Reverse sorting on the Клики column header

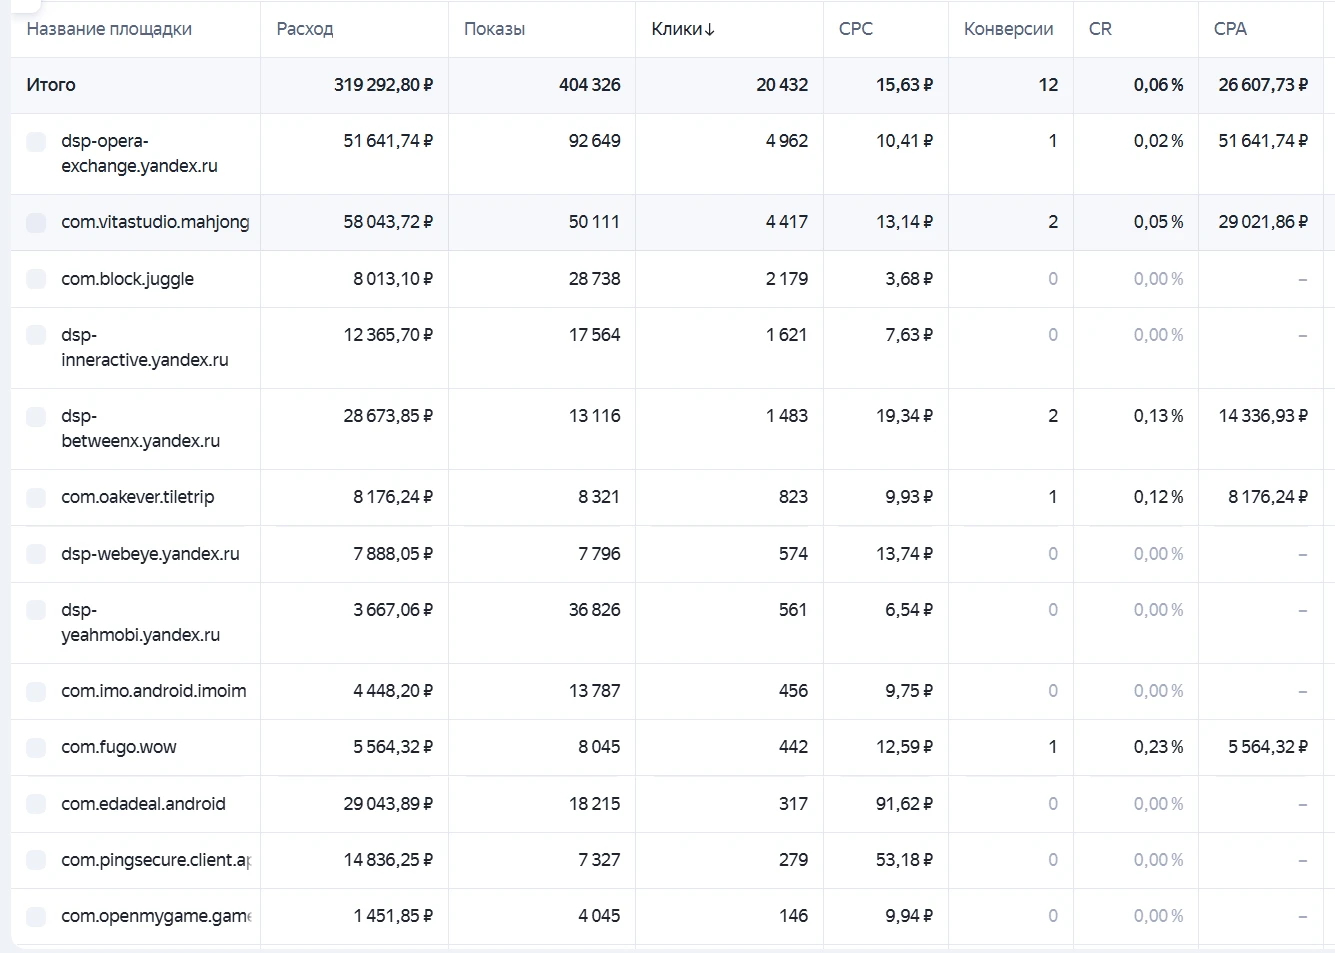tap(683, 29)
